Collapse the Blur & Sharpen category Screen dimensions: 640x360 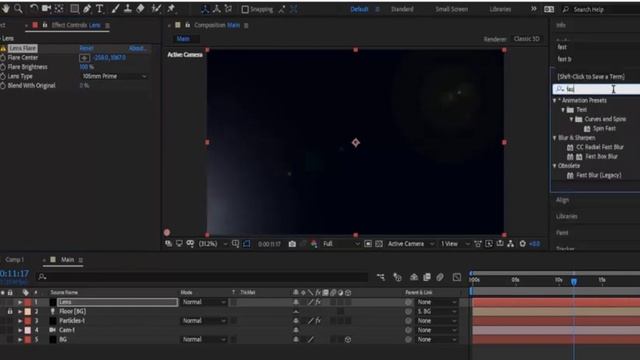[x=555, y=138]
